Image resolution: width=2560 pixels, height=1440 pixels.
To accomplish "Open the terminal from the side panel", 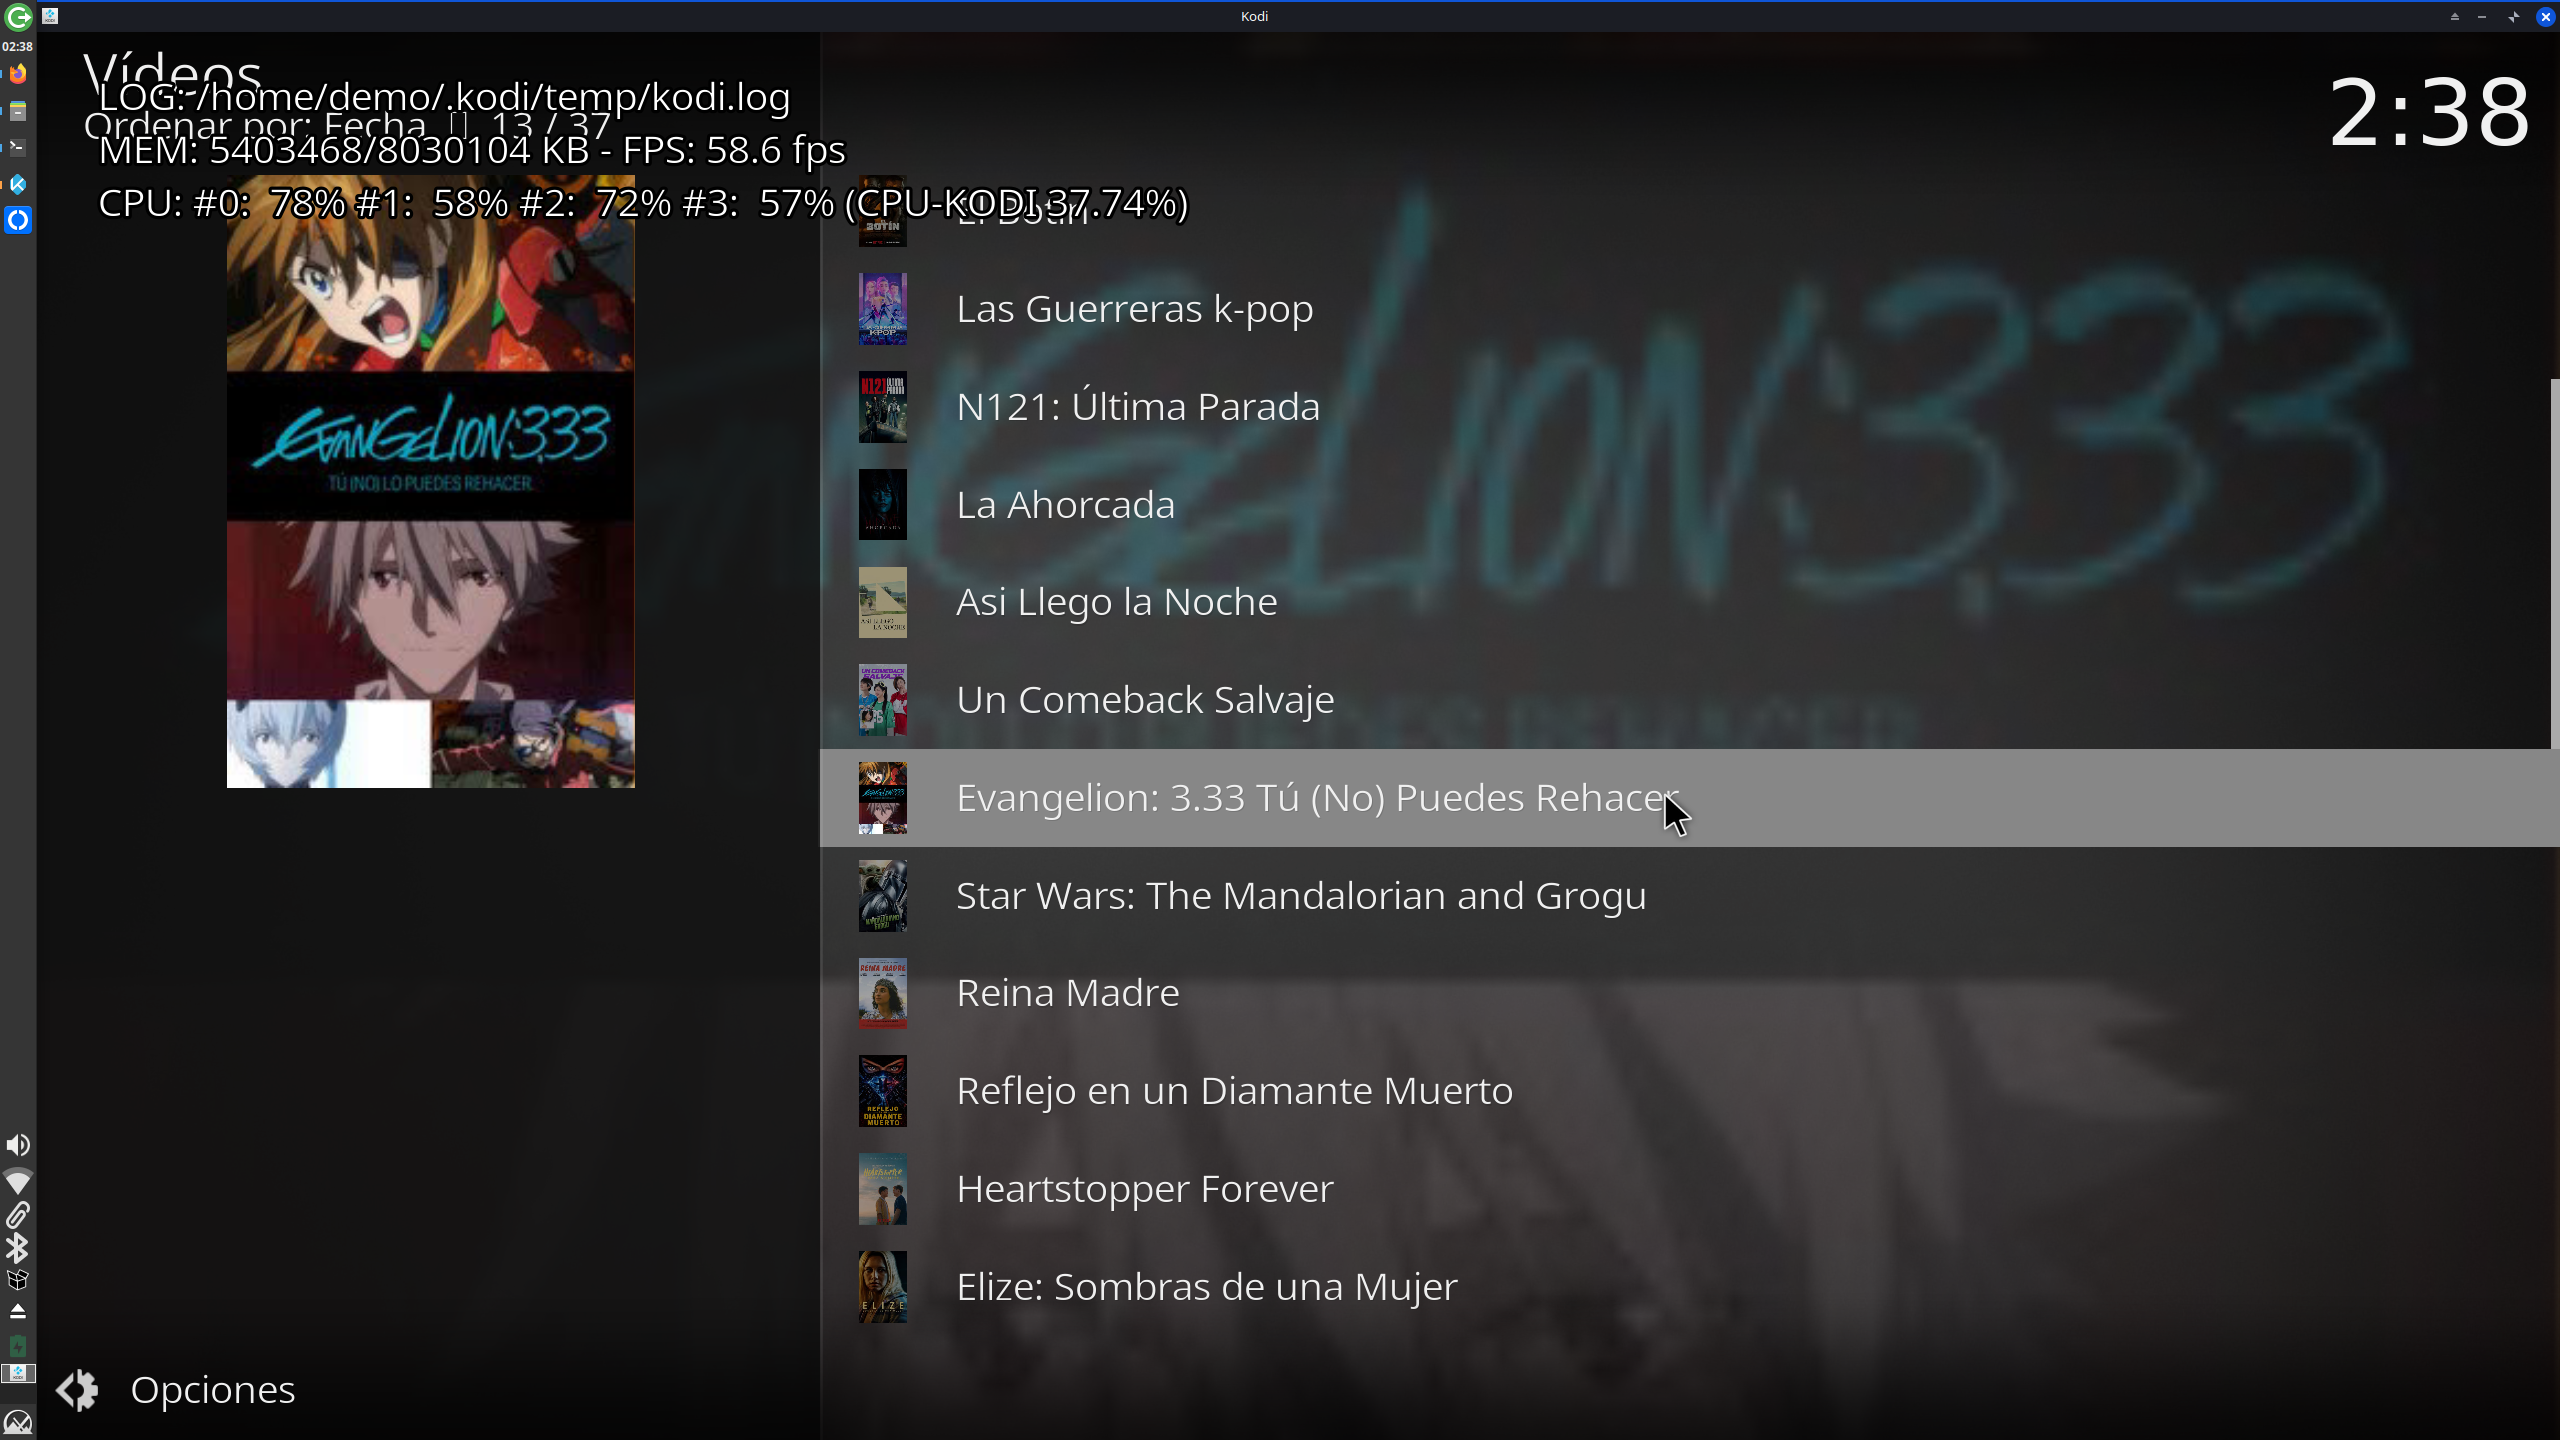I will (18, 148).
